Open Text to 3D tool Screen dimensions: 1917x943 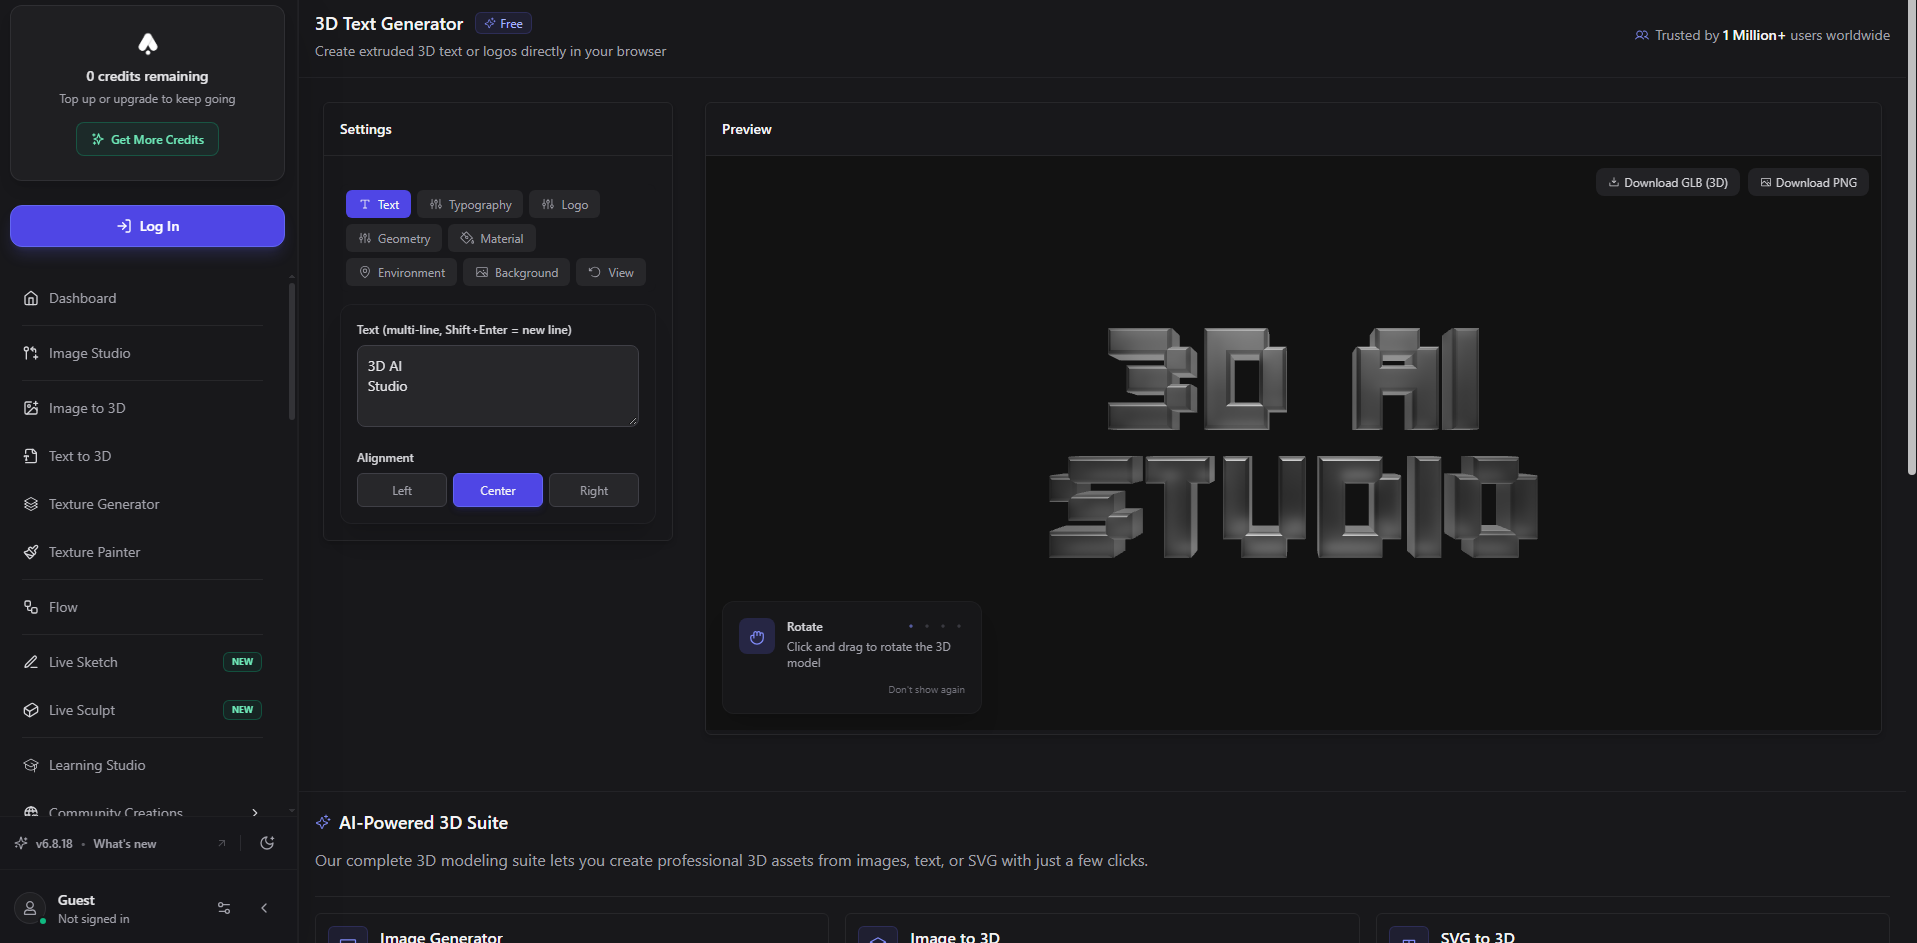click(x=143, y=456)
